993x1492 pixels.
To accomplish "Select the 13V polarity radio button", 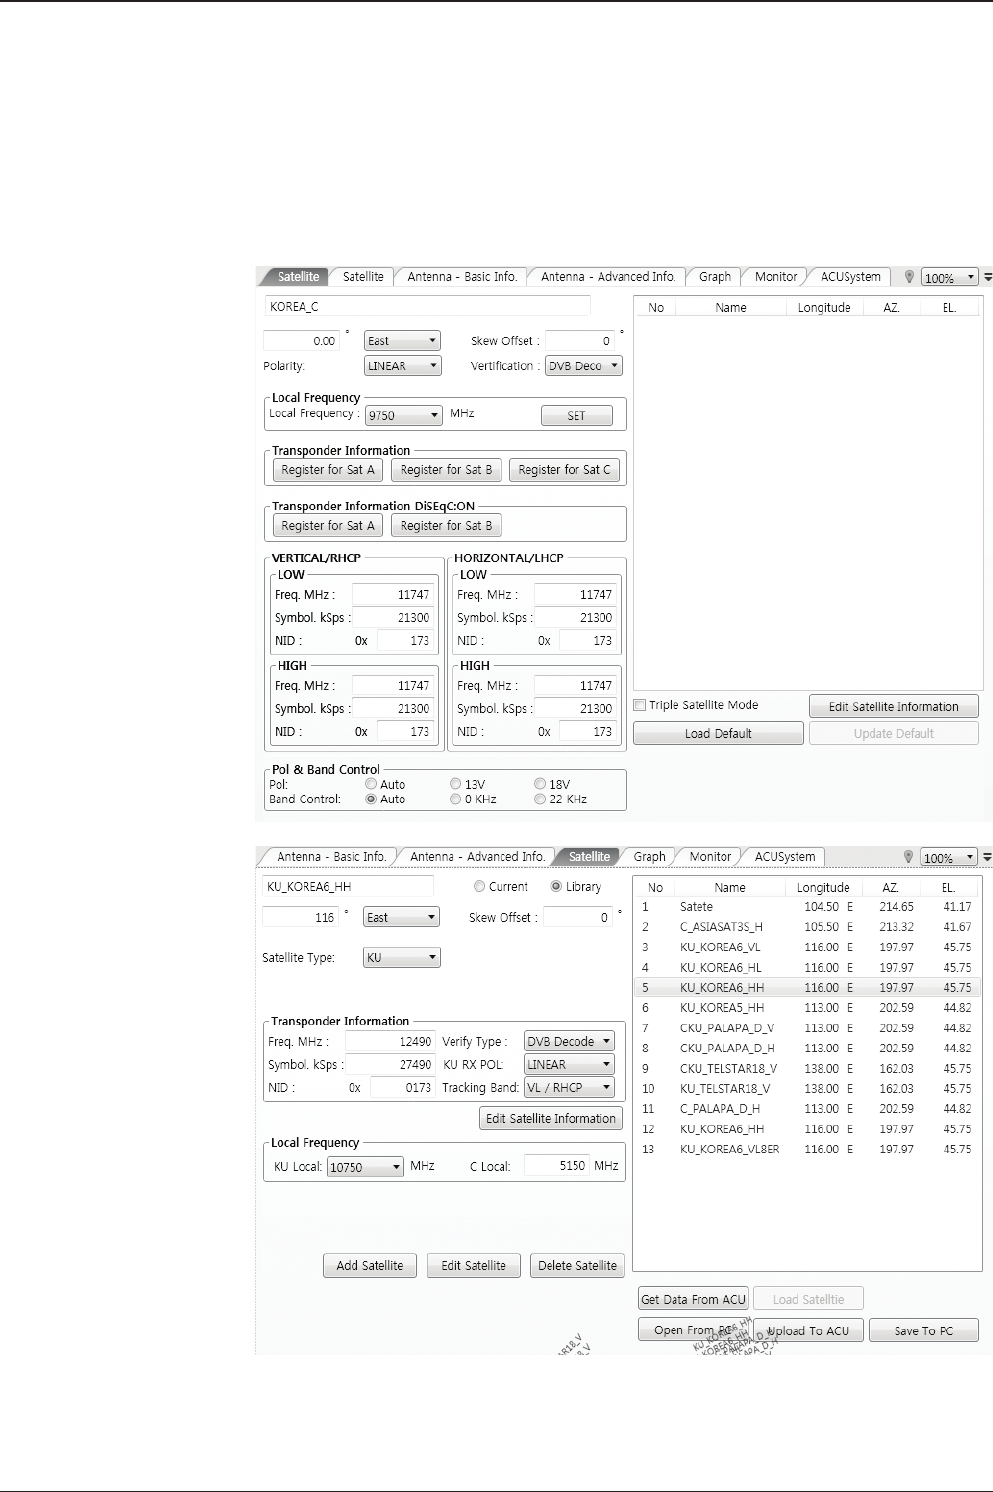I will coord(456,785).
